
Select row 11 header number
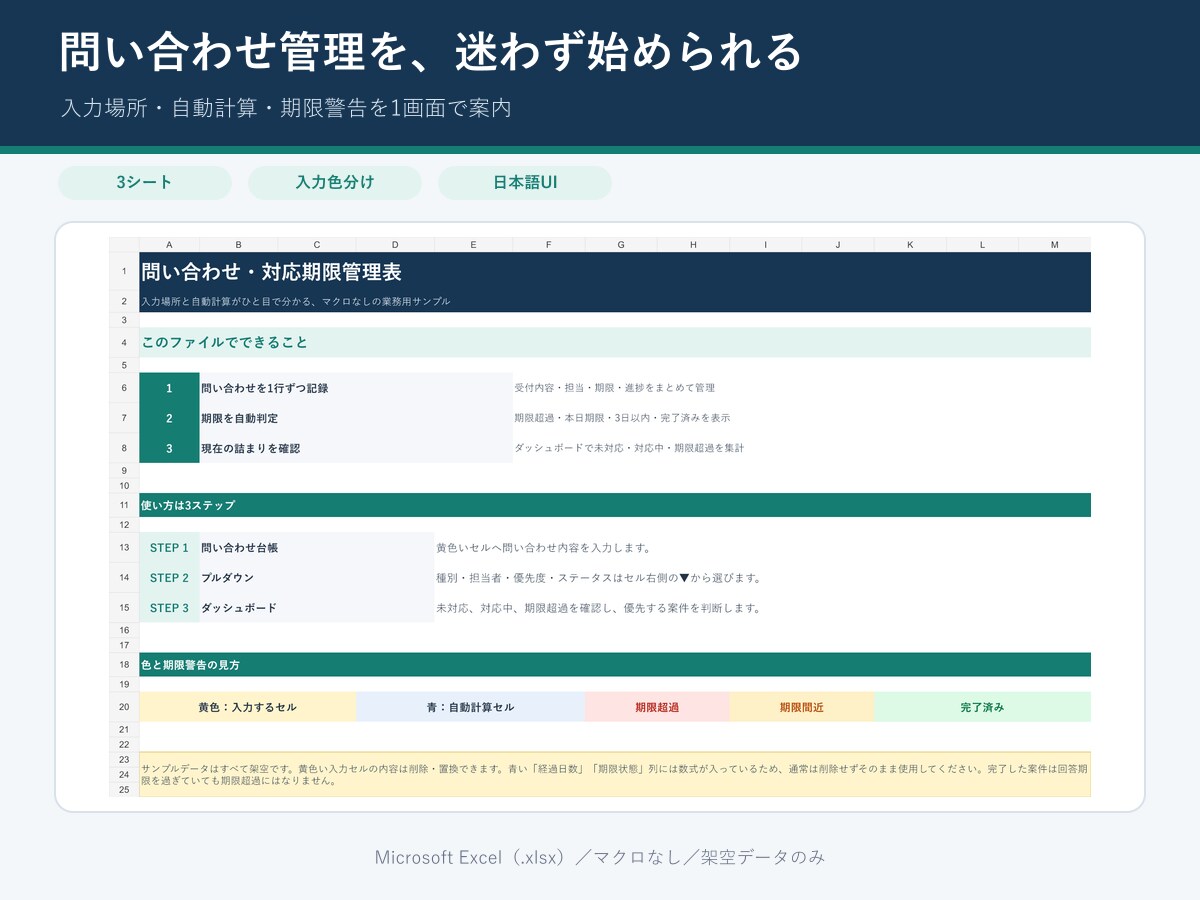(124, 505)
